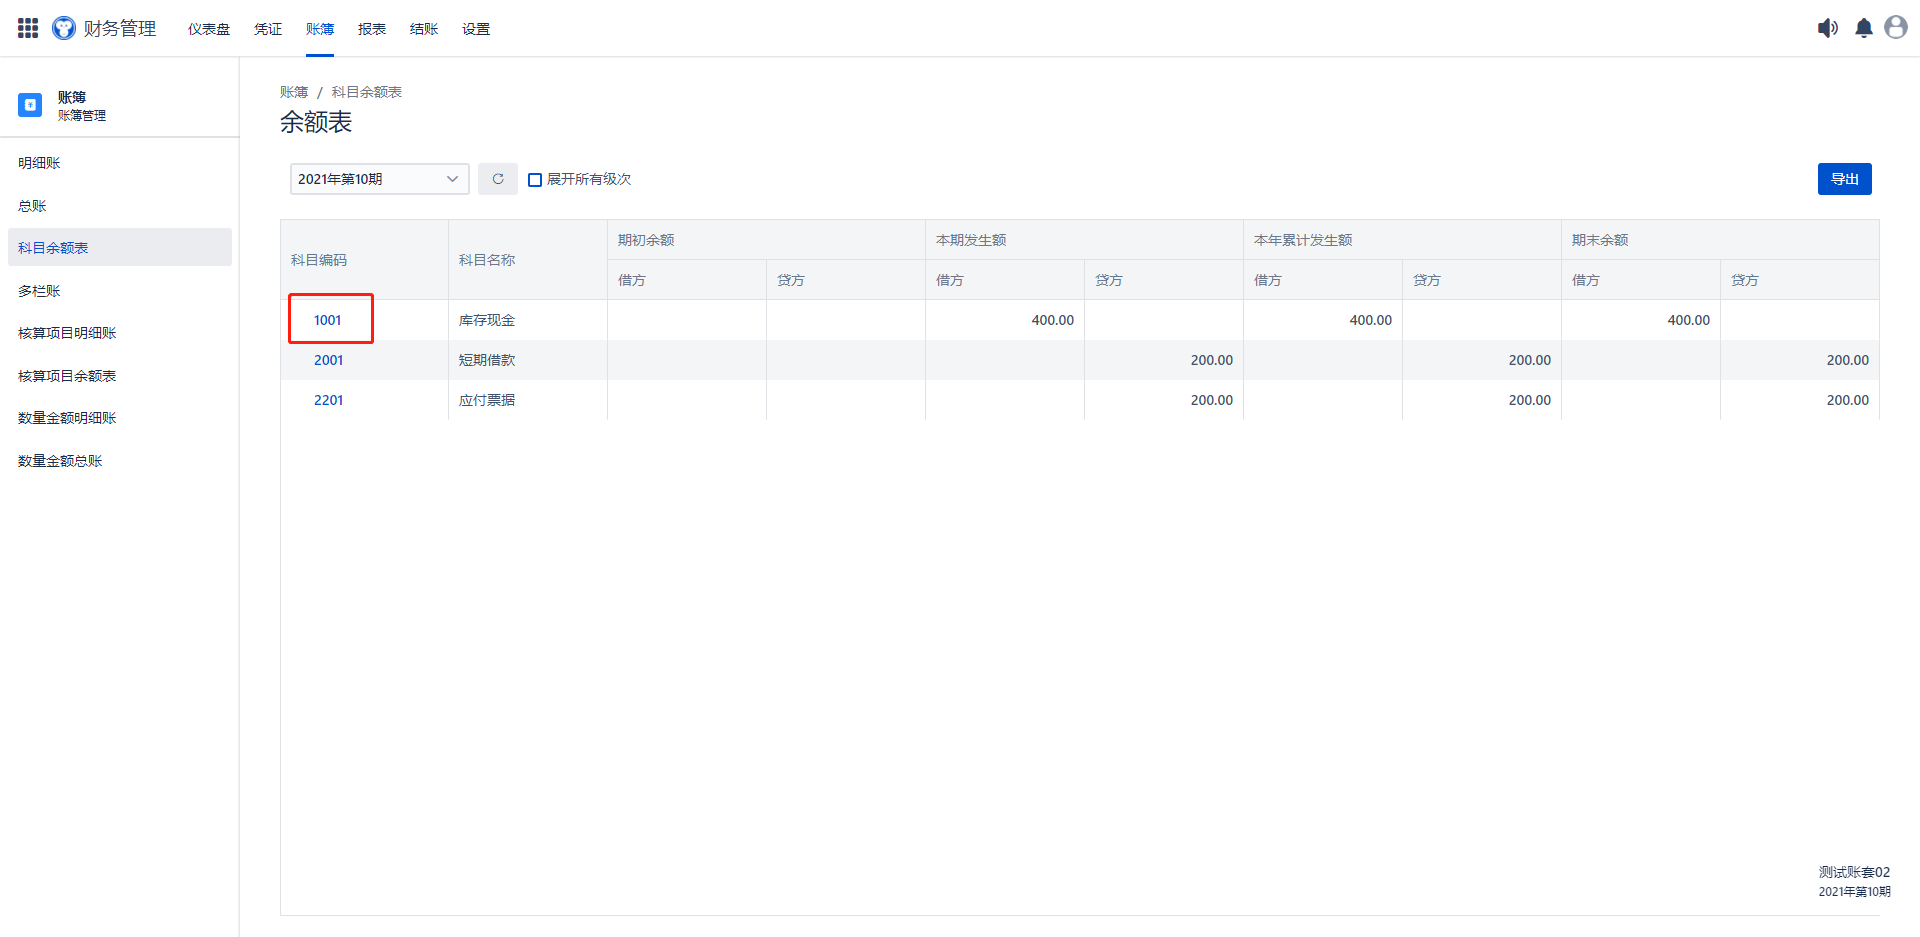Open 核算项目余额表 in the sidebar
This screenshot has width=1920, height=937.
coord(67,376)
